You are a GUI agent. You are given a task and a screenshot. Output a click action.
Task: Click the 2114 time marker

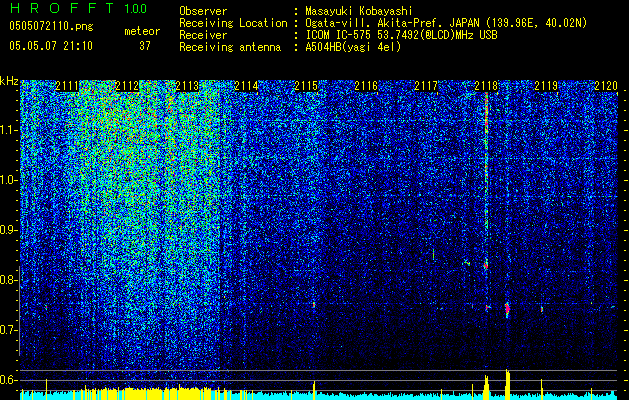(246, 86)
